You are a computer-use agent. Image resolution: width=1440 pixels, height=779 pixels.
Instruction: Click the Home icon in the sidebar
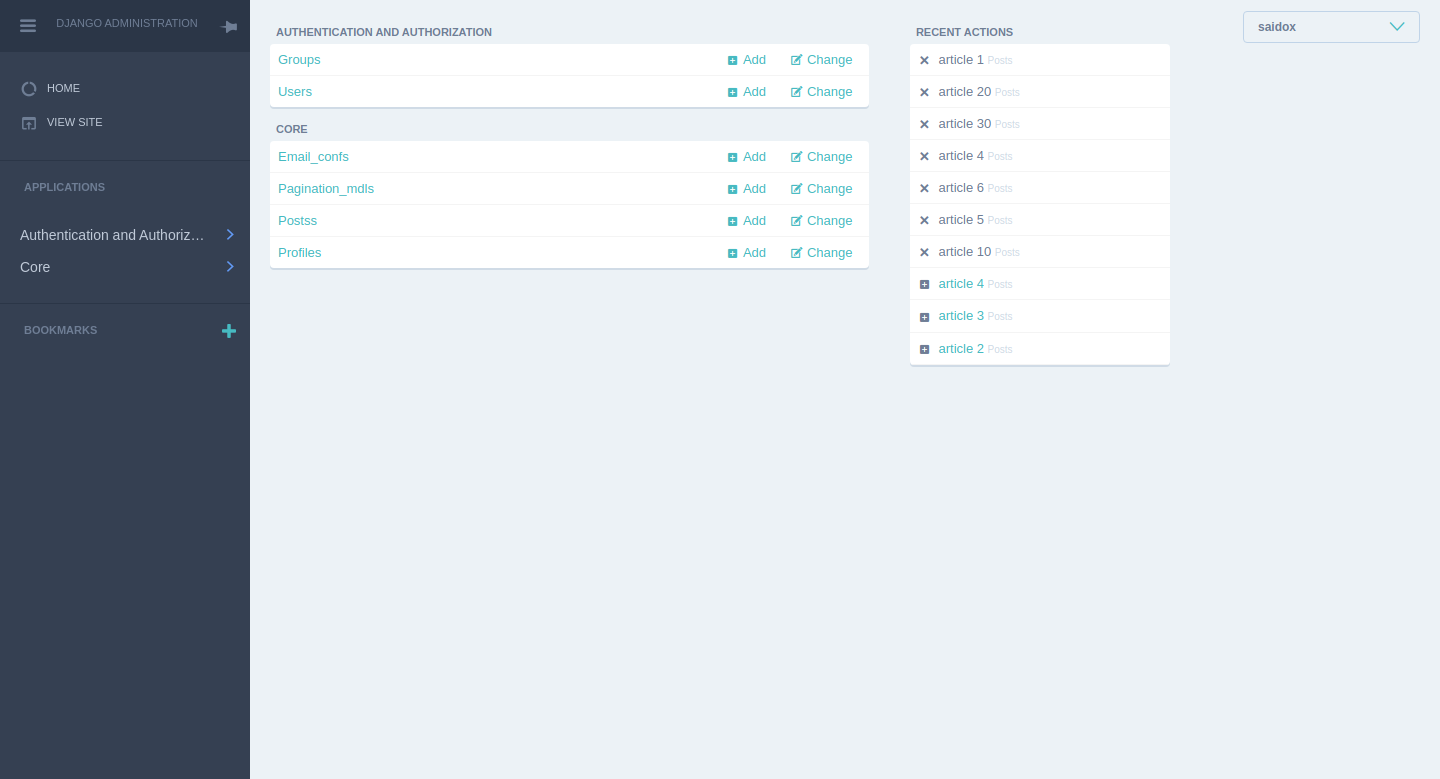[x=29, y=88]
